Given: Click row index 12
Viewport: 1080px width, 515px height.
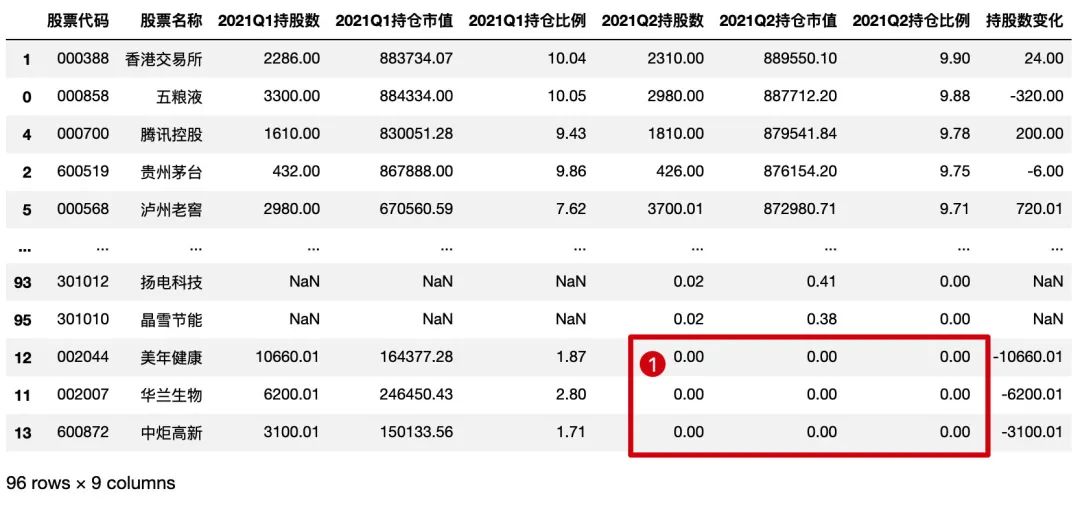Looking at the screenshot, I should tap(23, 357).
